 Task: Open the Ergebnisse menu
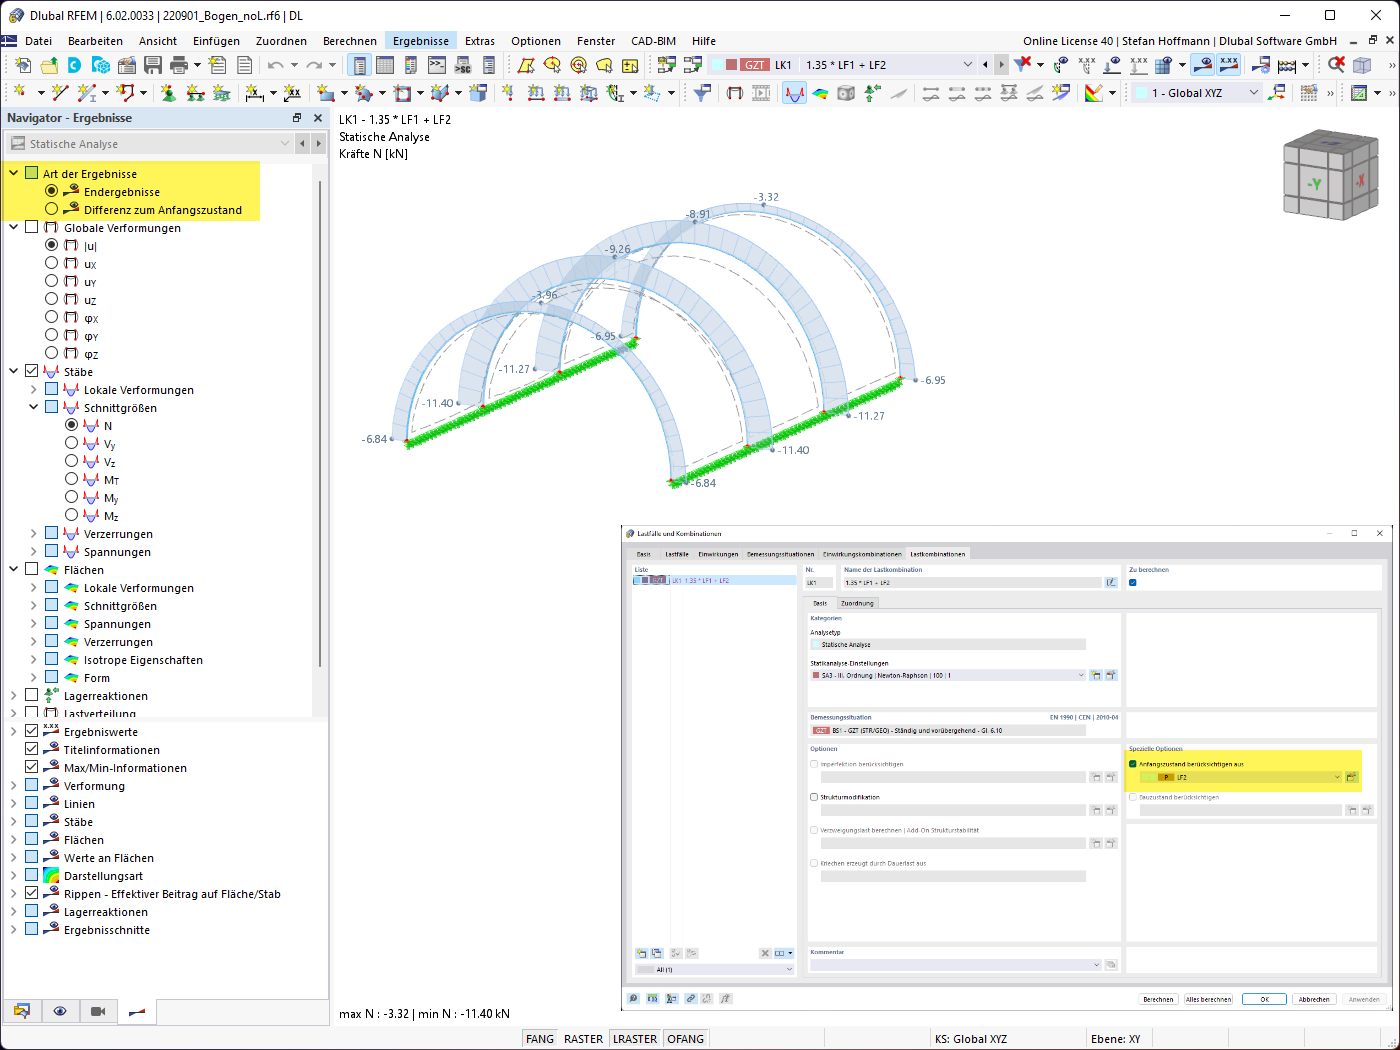coord(420,41)
